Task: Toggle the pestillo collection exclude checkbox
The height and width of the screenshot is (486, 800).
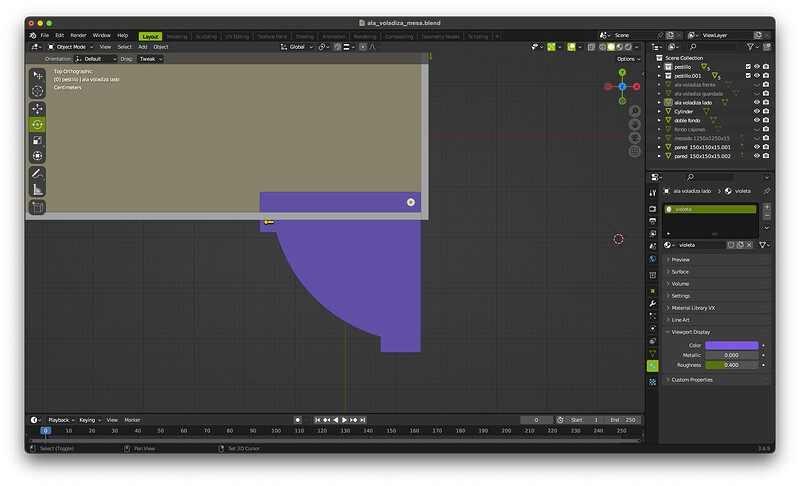Action: pos(748,67)
